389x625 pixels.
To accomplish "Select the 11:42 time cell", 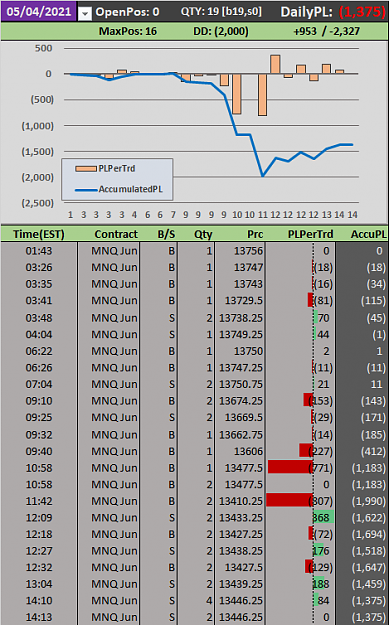I will coord(39,501).
